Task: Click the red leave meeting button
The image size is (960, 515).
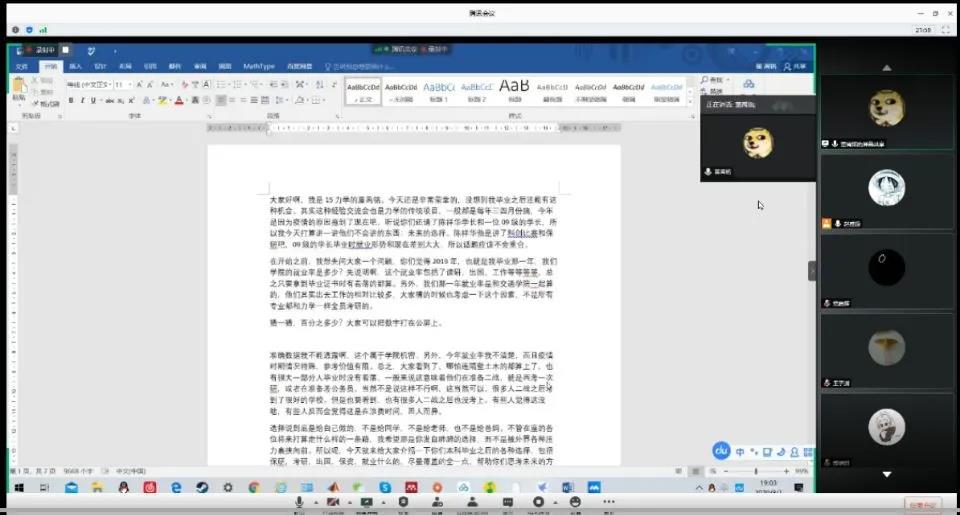Action: [x=924, y=506]
